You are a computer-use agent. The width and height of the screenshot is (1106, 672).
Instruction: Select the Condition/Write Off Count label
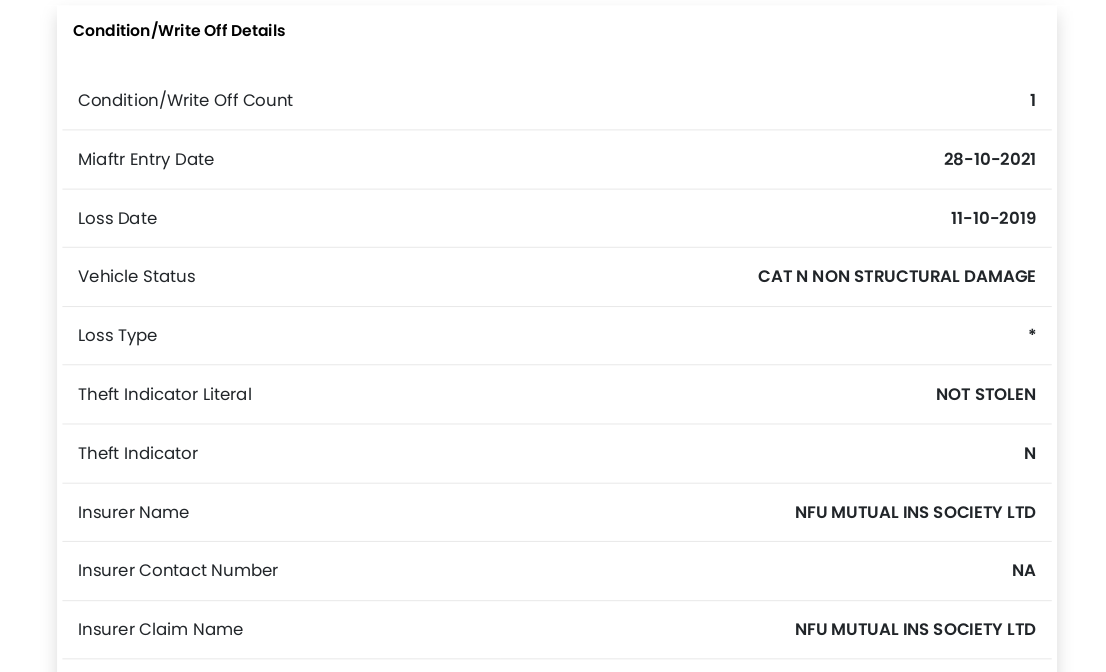[185, 100]
